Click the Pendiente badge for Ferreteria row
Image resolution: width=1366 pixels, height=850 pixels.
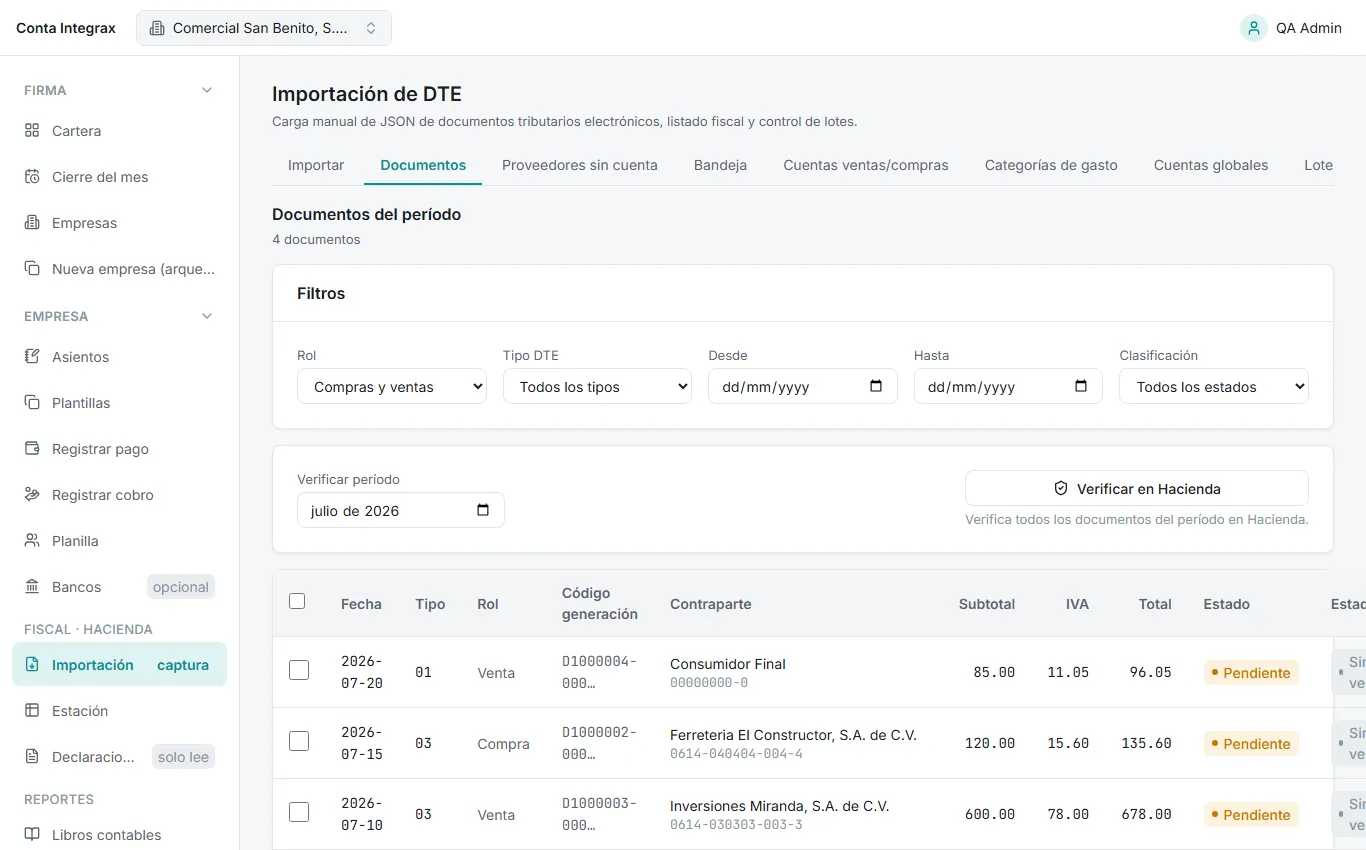[1251, 744]
